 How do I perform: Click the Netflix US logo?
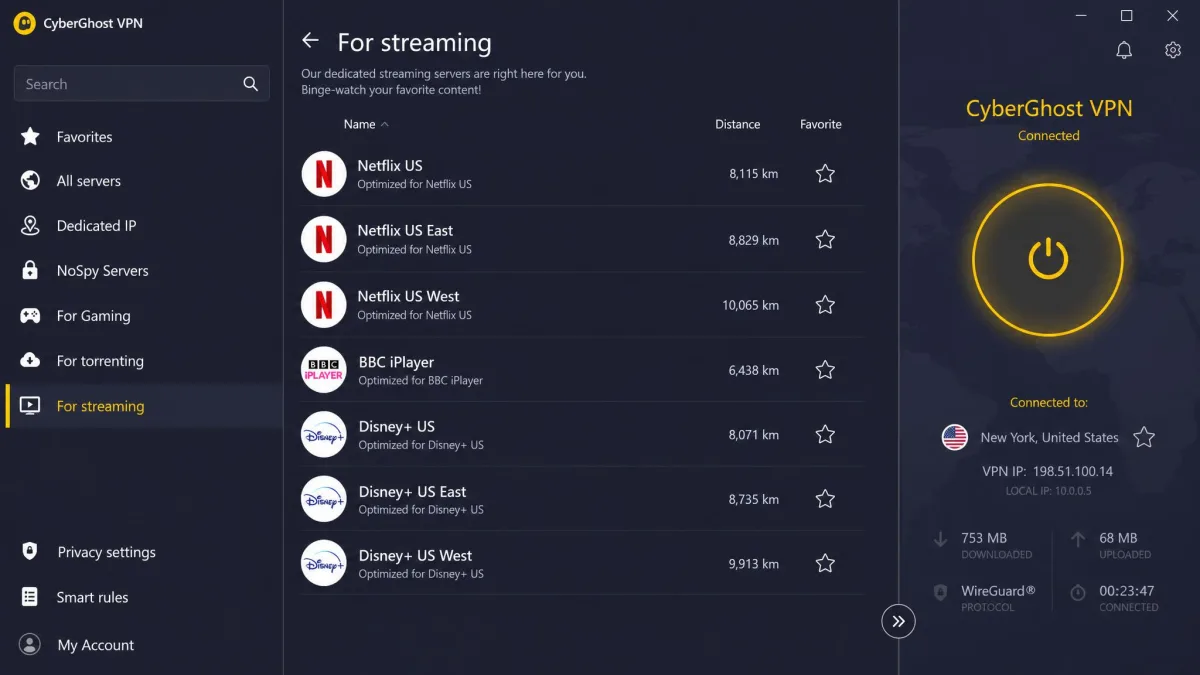pos(324,174)
